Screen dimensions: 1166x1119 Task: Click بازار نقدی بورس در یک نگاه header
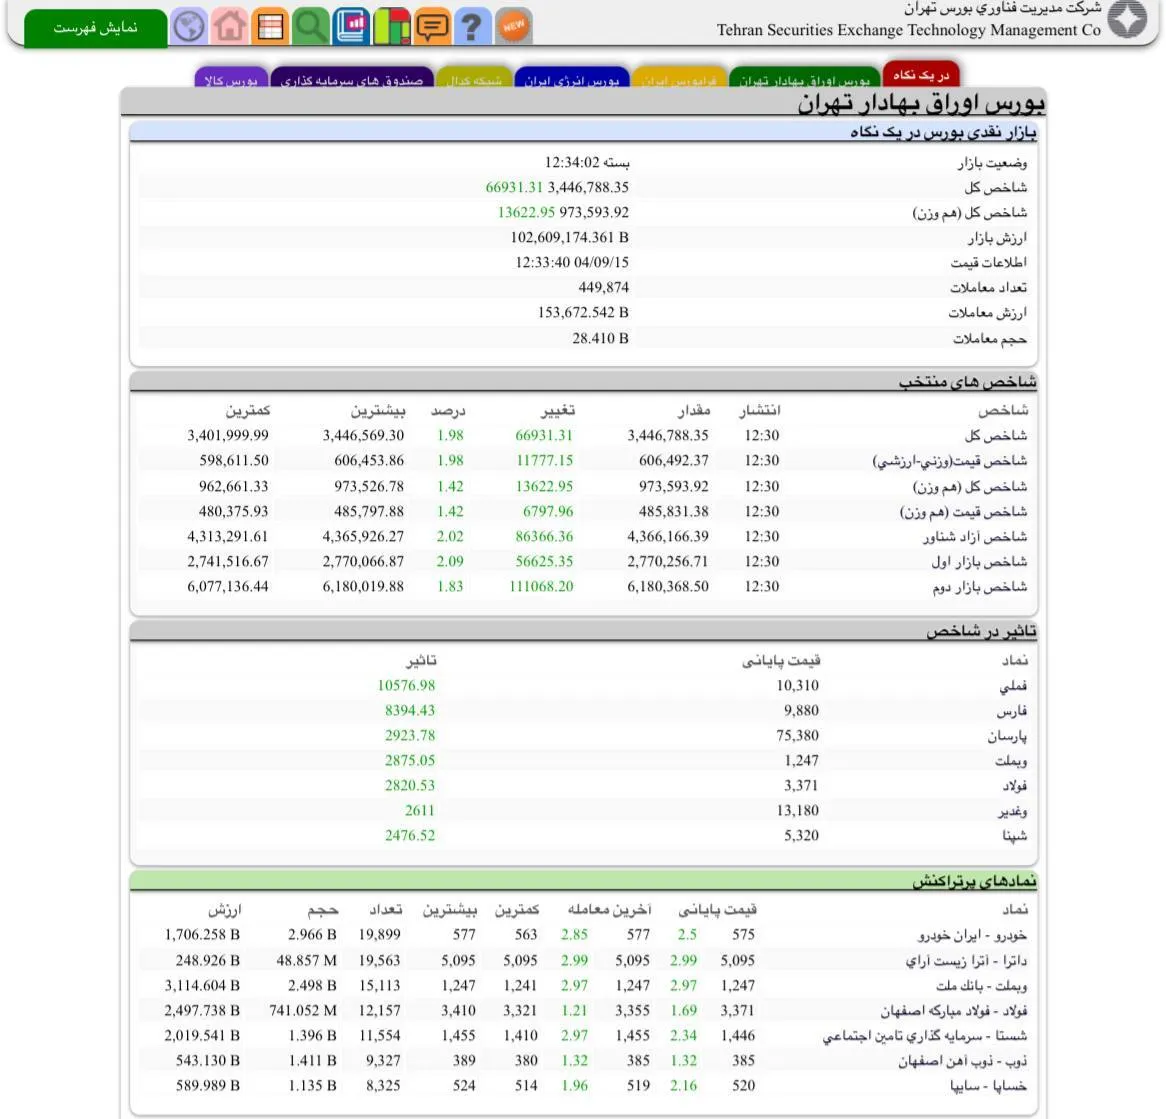coord(583,132)
